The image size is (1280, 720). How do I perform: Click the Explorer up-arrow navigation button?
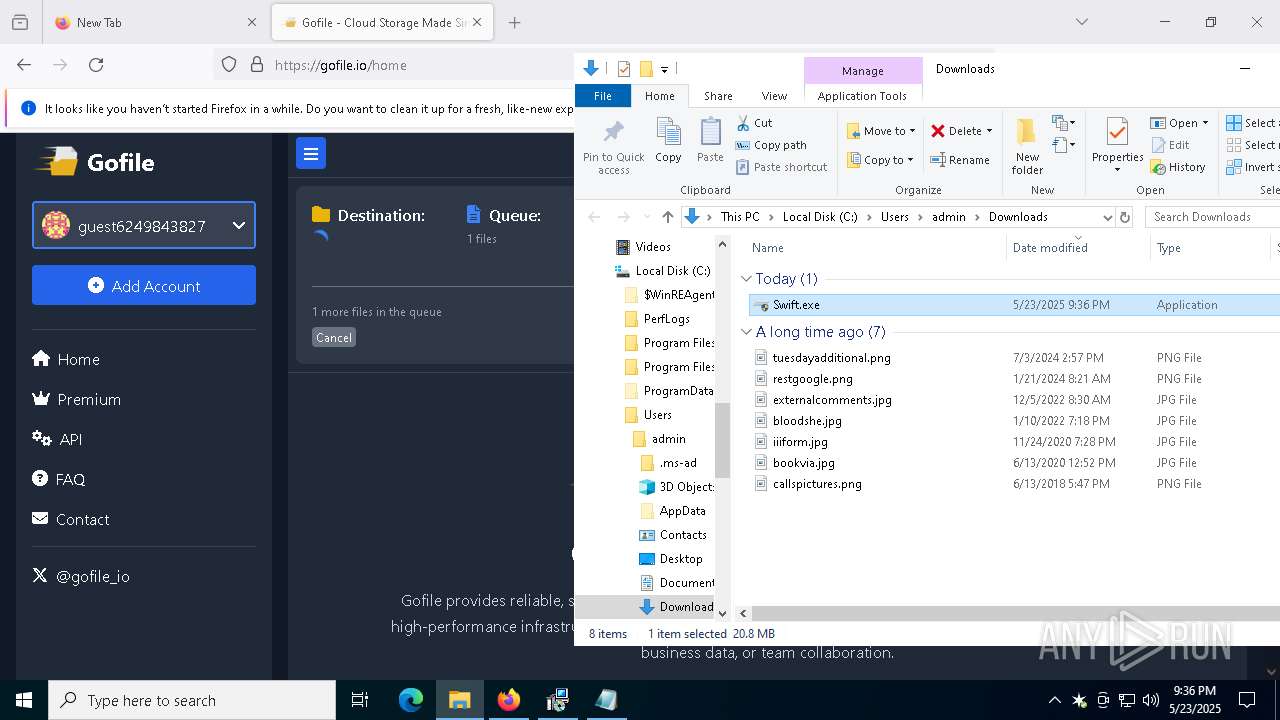click(667, 217)
